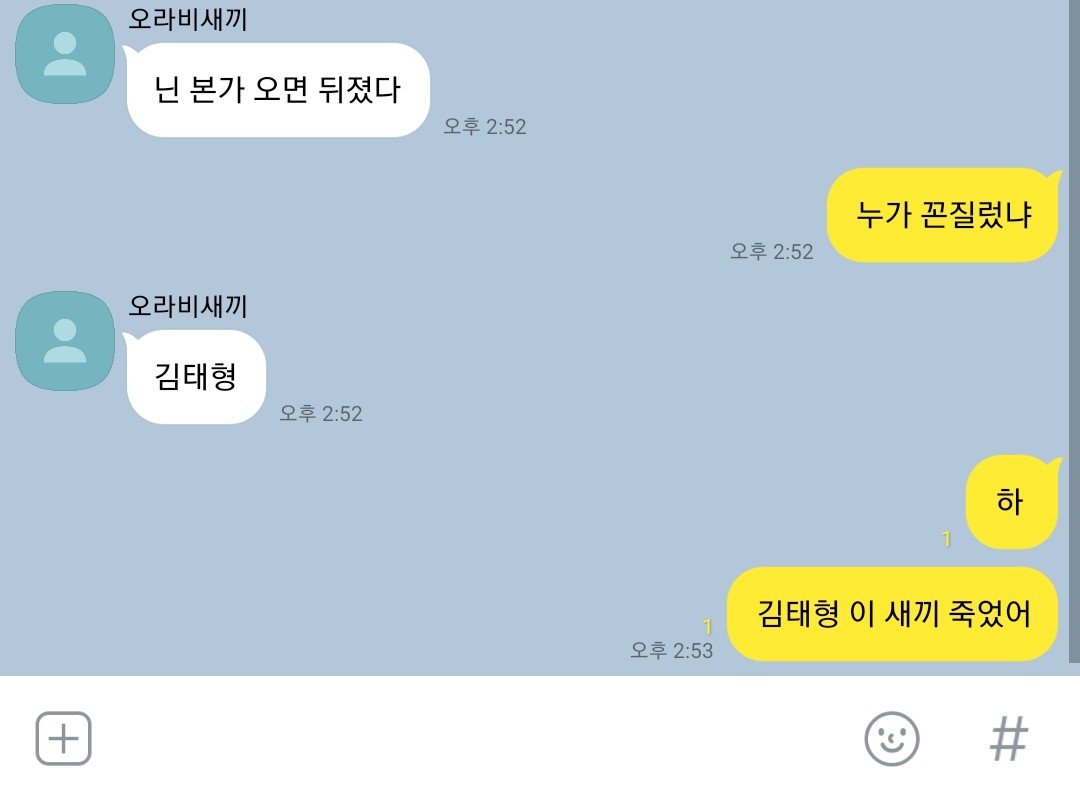Open profile avatar beside the '김태형' message
Image resolution: width=1080 pixels, height=802 pixels.
65,341
